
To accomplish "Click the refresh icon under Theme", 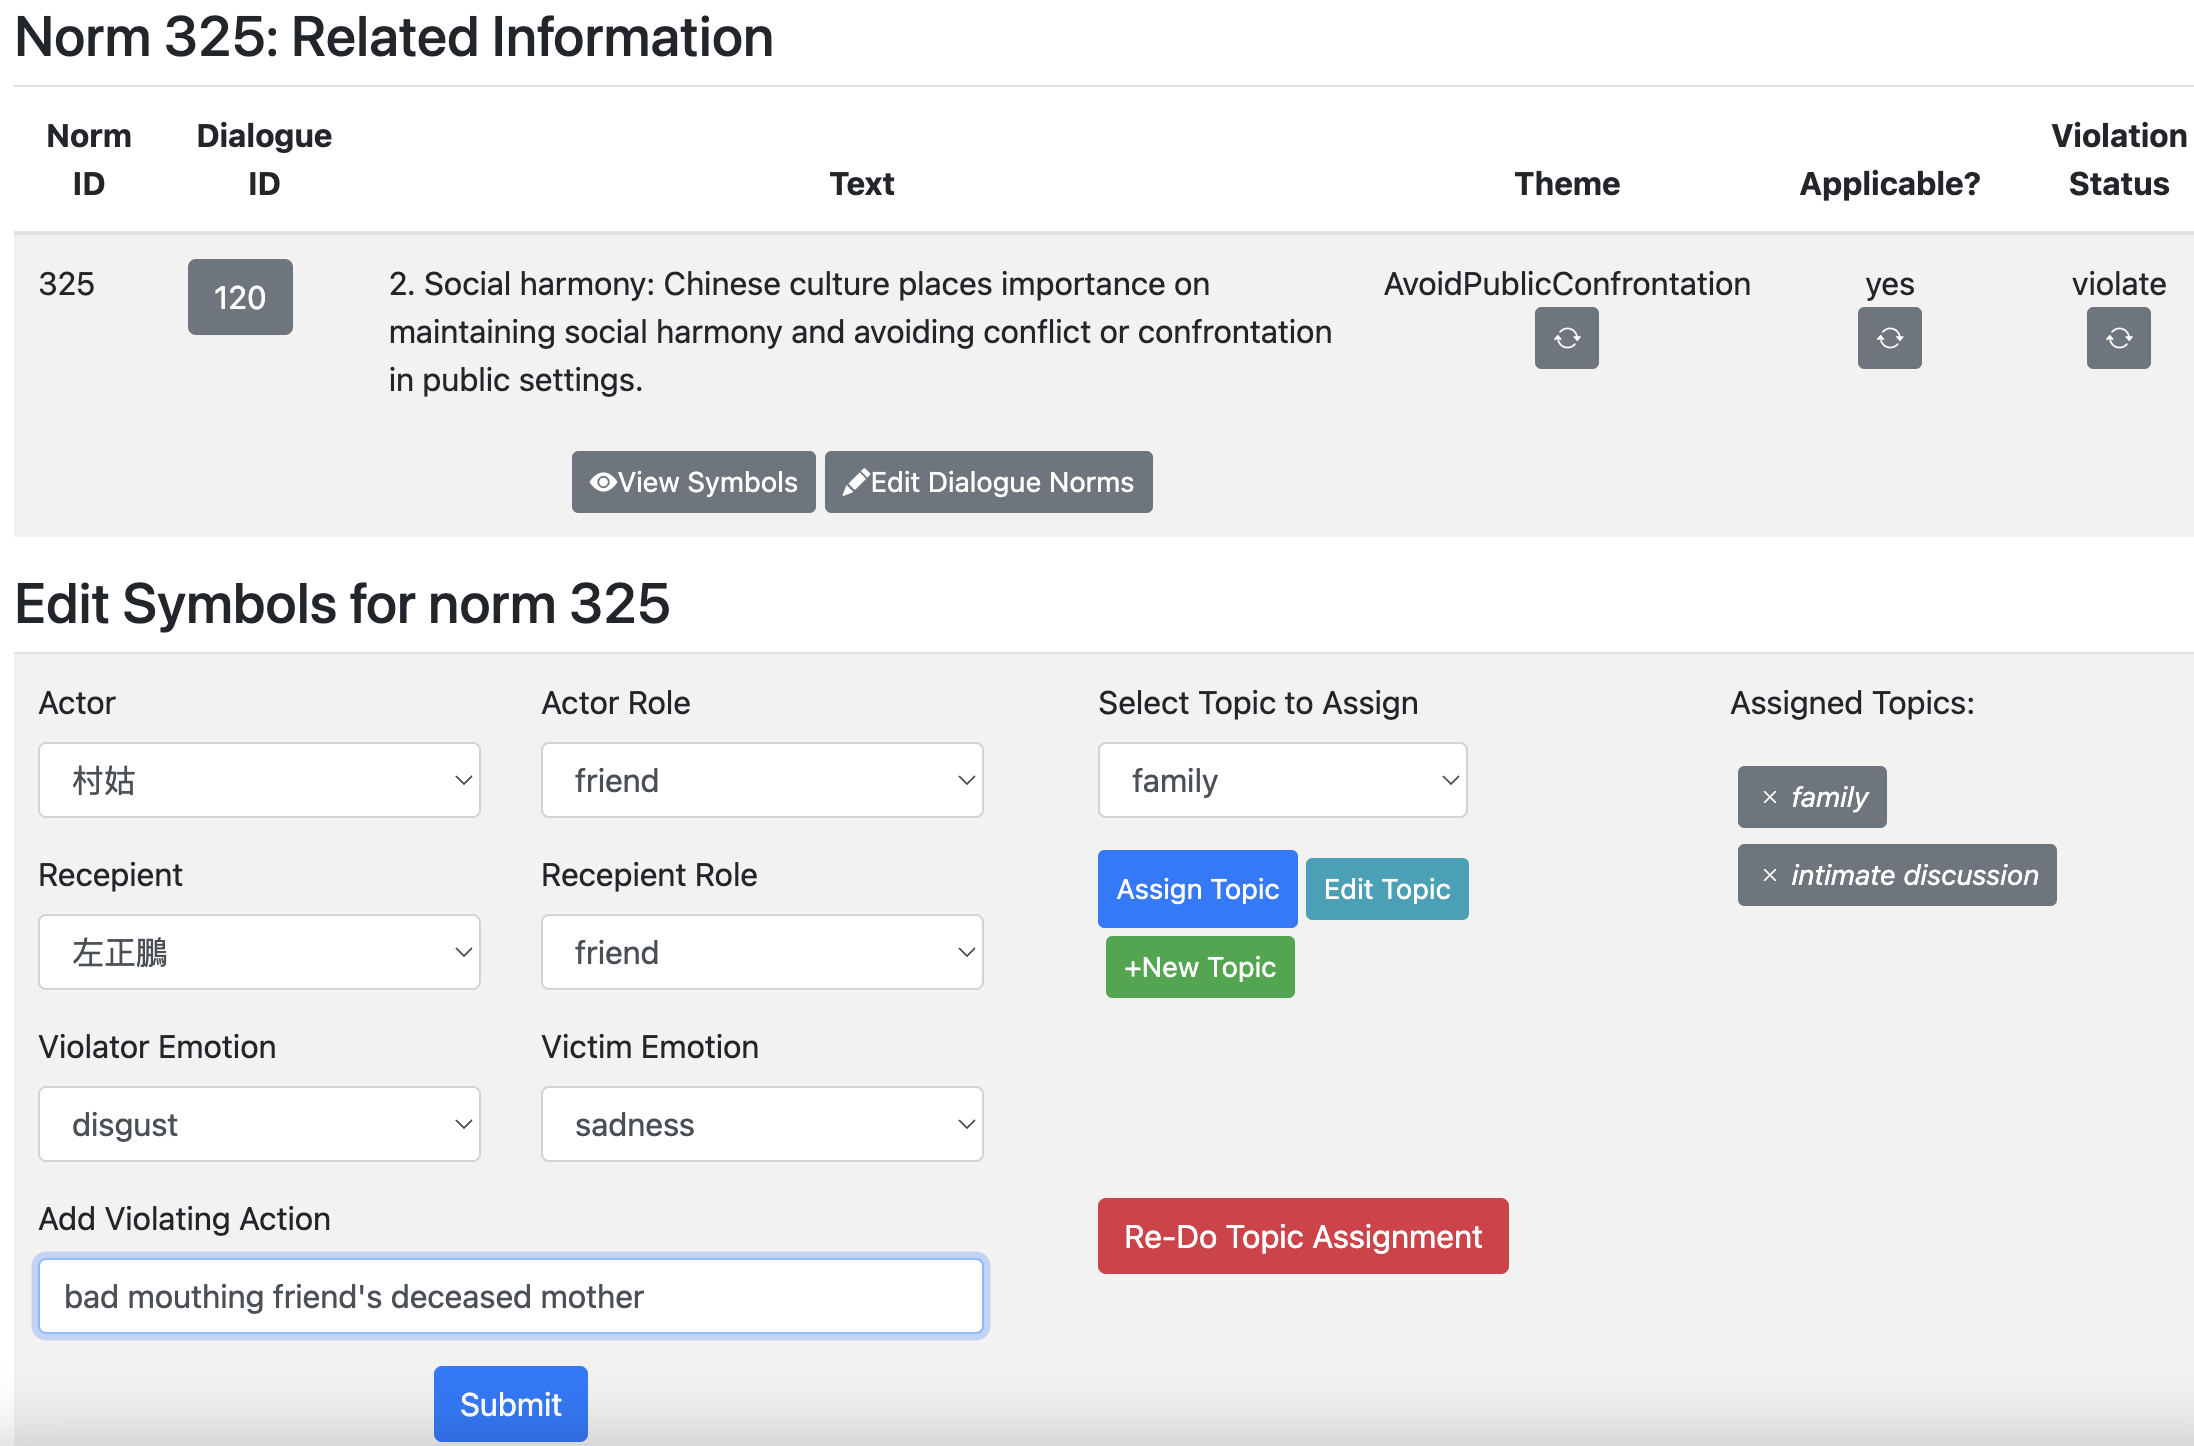I will point(1566,339).
